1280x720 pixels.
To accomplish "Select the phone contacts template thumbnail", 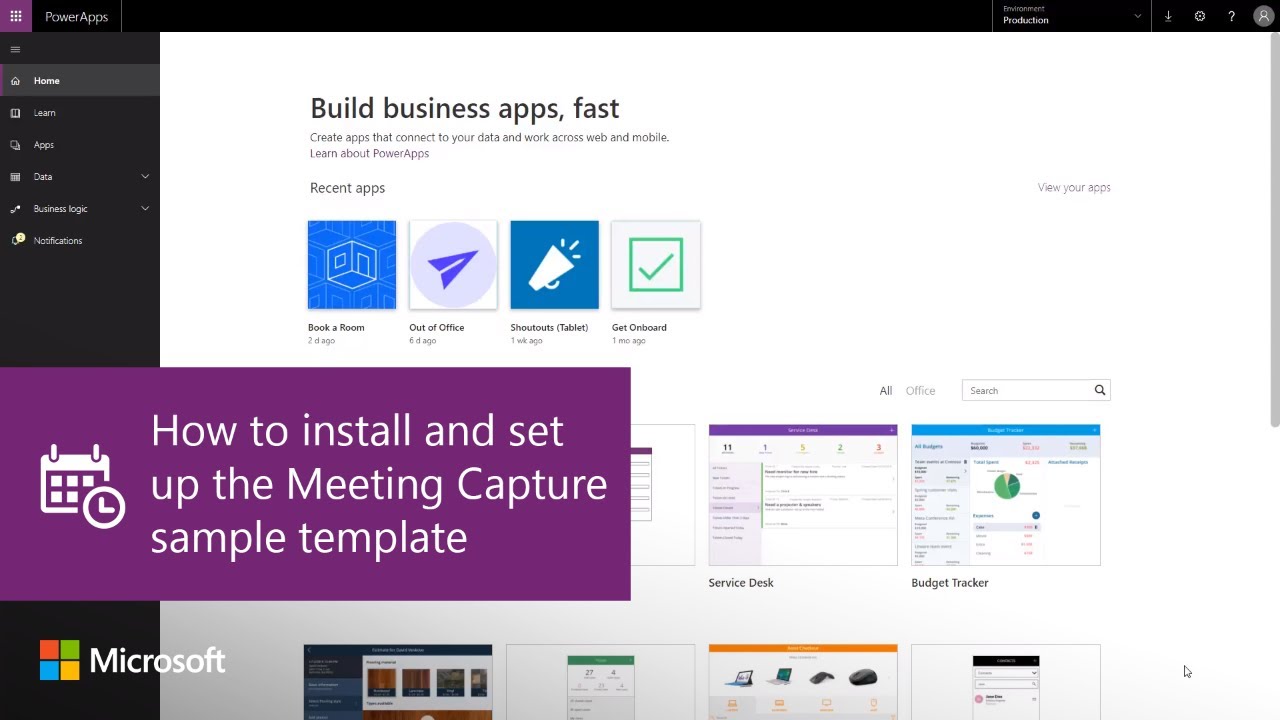I will [1006, 682].
